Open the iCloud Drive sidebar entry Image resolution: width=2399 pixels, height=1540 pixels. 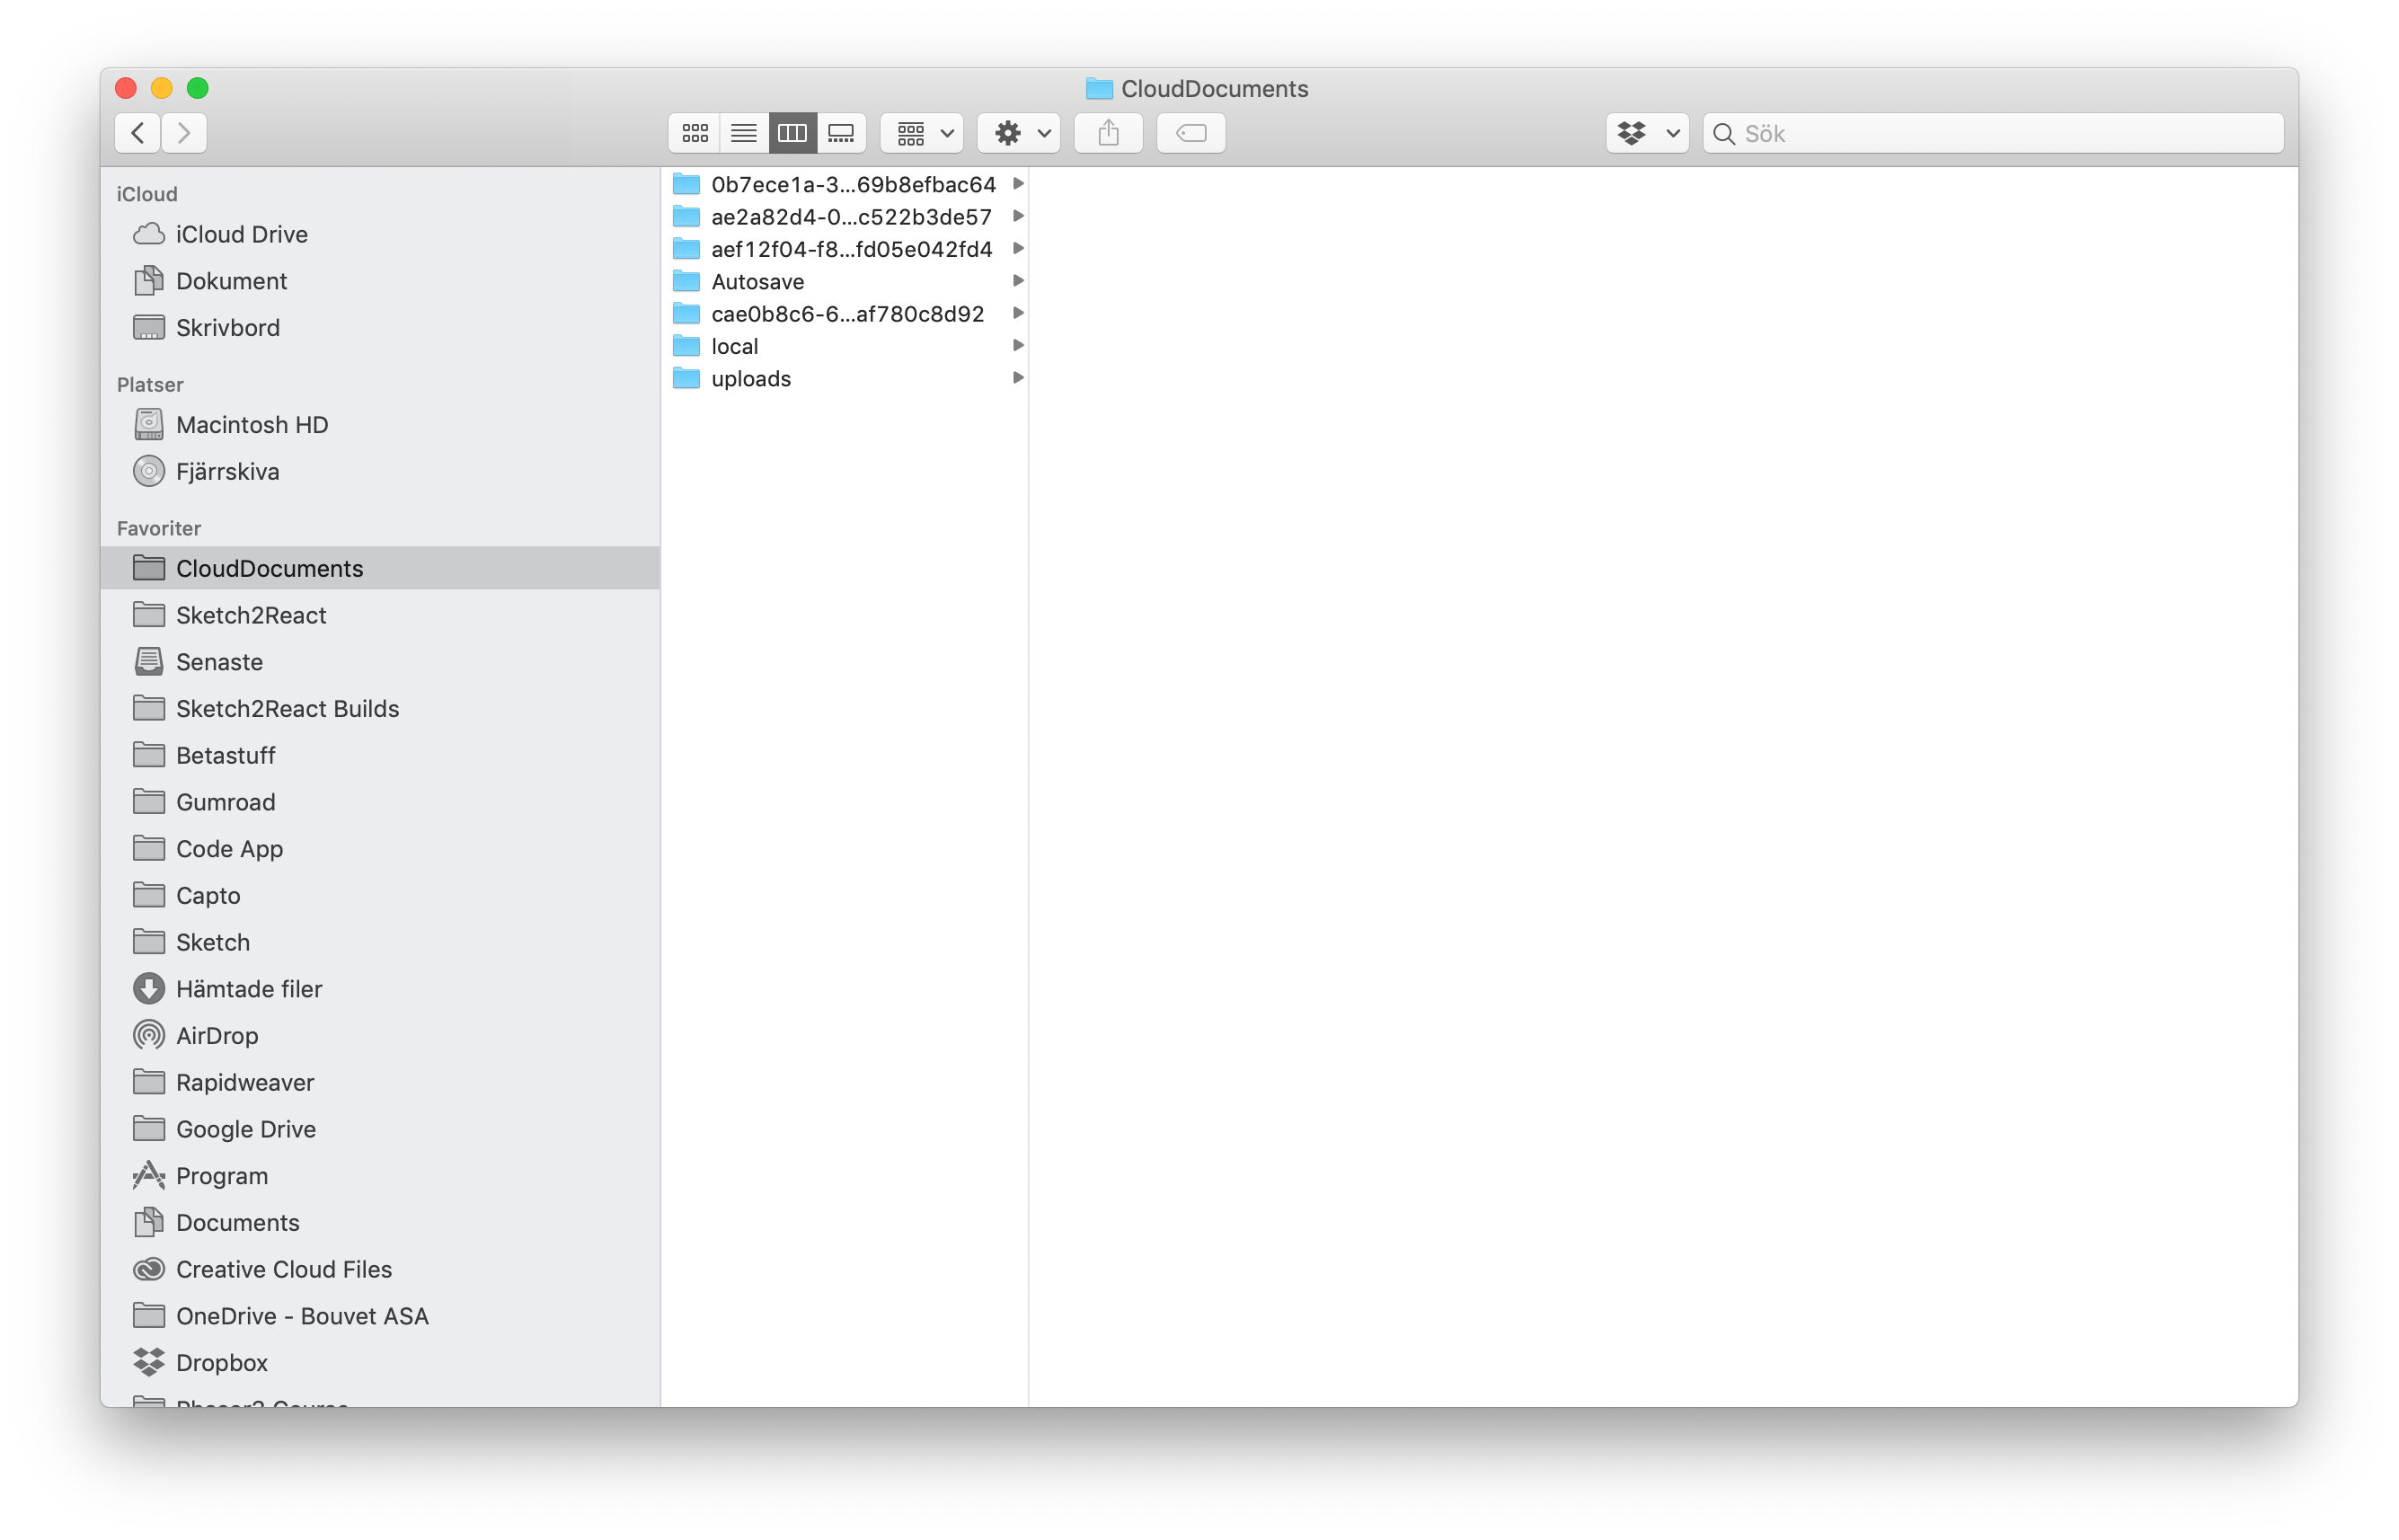(x=242, y=234)
